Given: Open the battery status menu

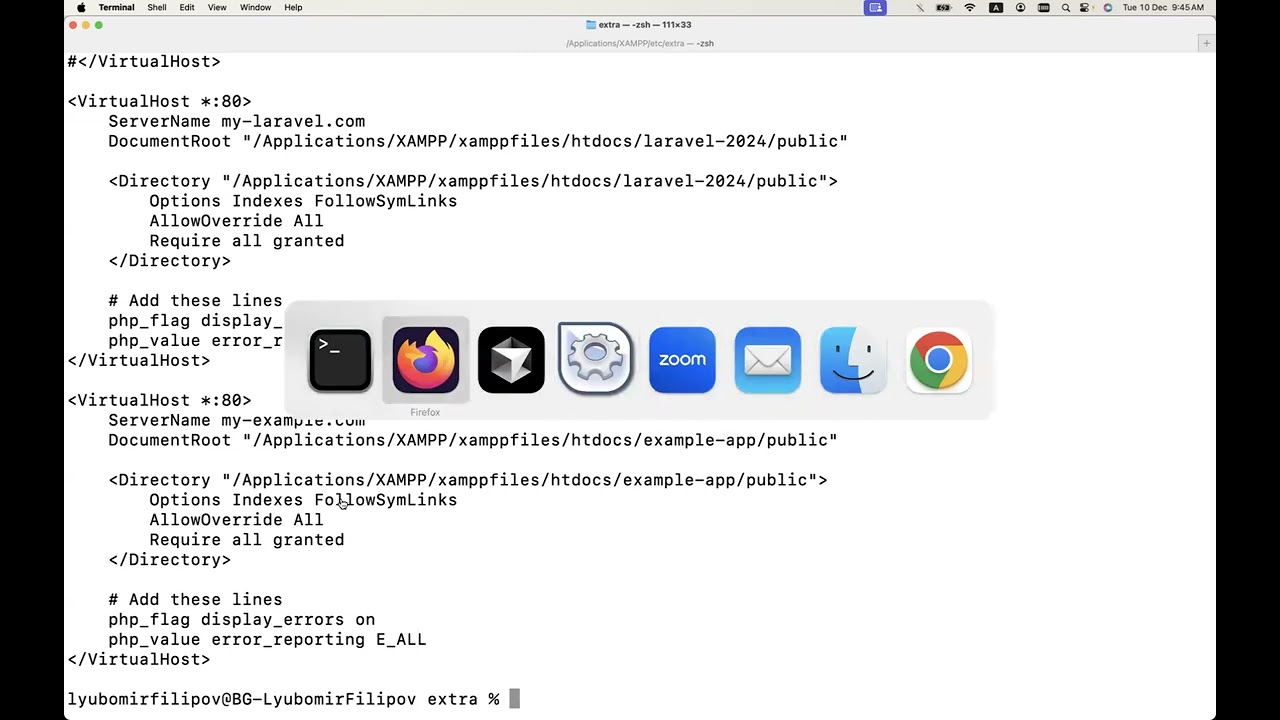Looking at the screenshot, I should pyautogui.click(x=943, y=7).
